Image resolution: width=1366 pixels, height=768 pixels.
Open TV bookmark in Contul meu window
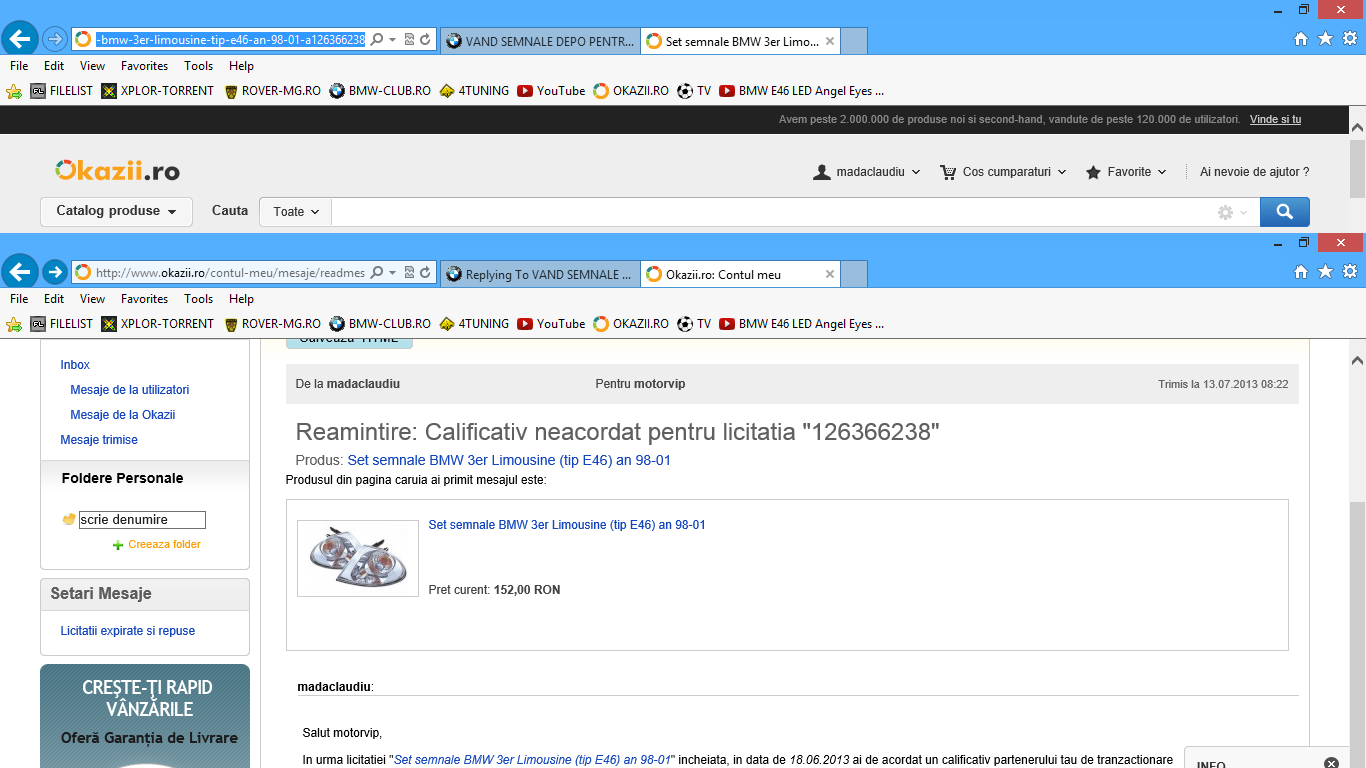pyautogui.click(x=694, y=324)
